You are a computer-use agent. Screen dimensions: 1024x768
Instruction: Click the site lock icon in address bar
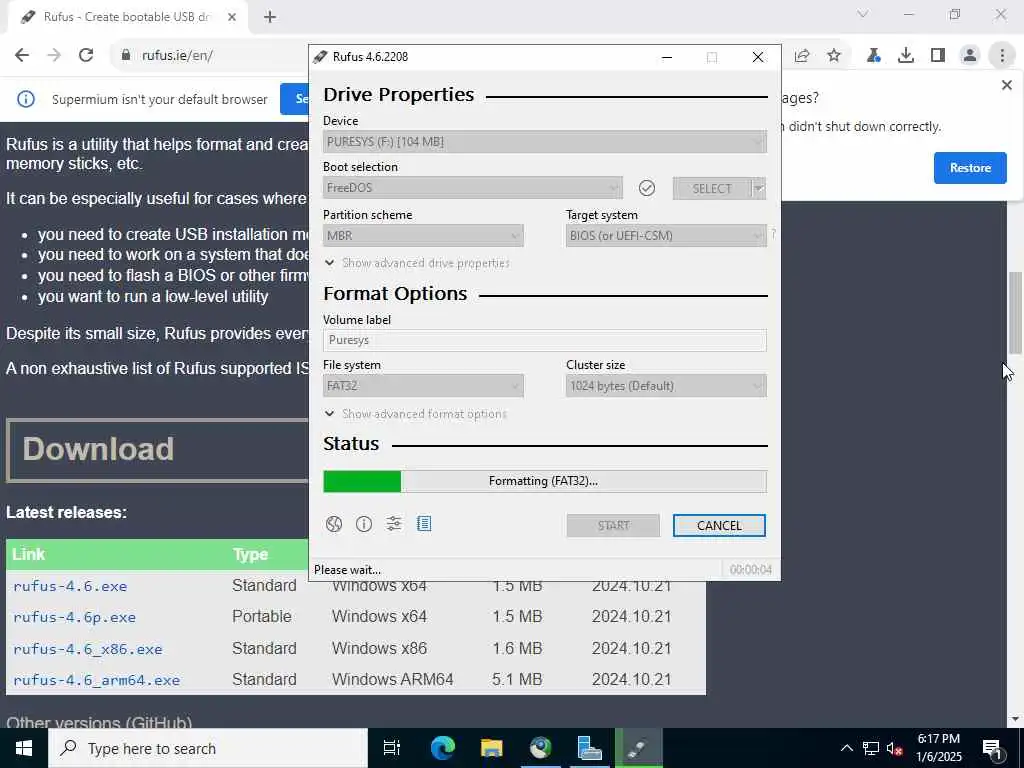point(126,56)
